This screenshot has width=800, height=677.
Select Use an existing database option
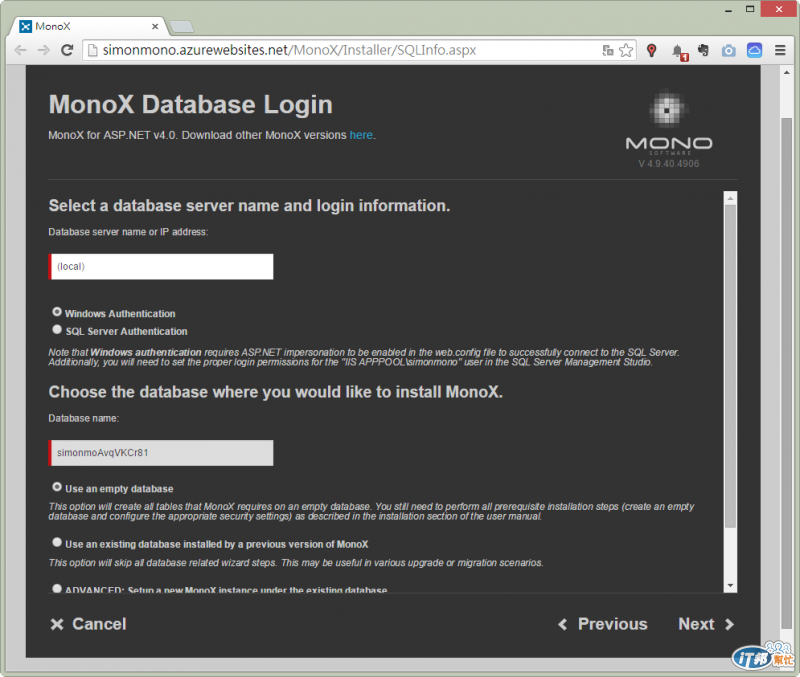pyautogui.click(x=57, y=542)
